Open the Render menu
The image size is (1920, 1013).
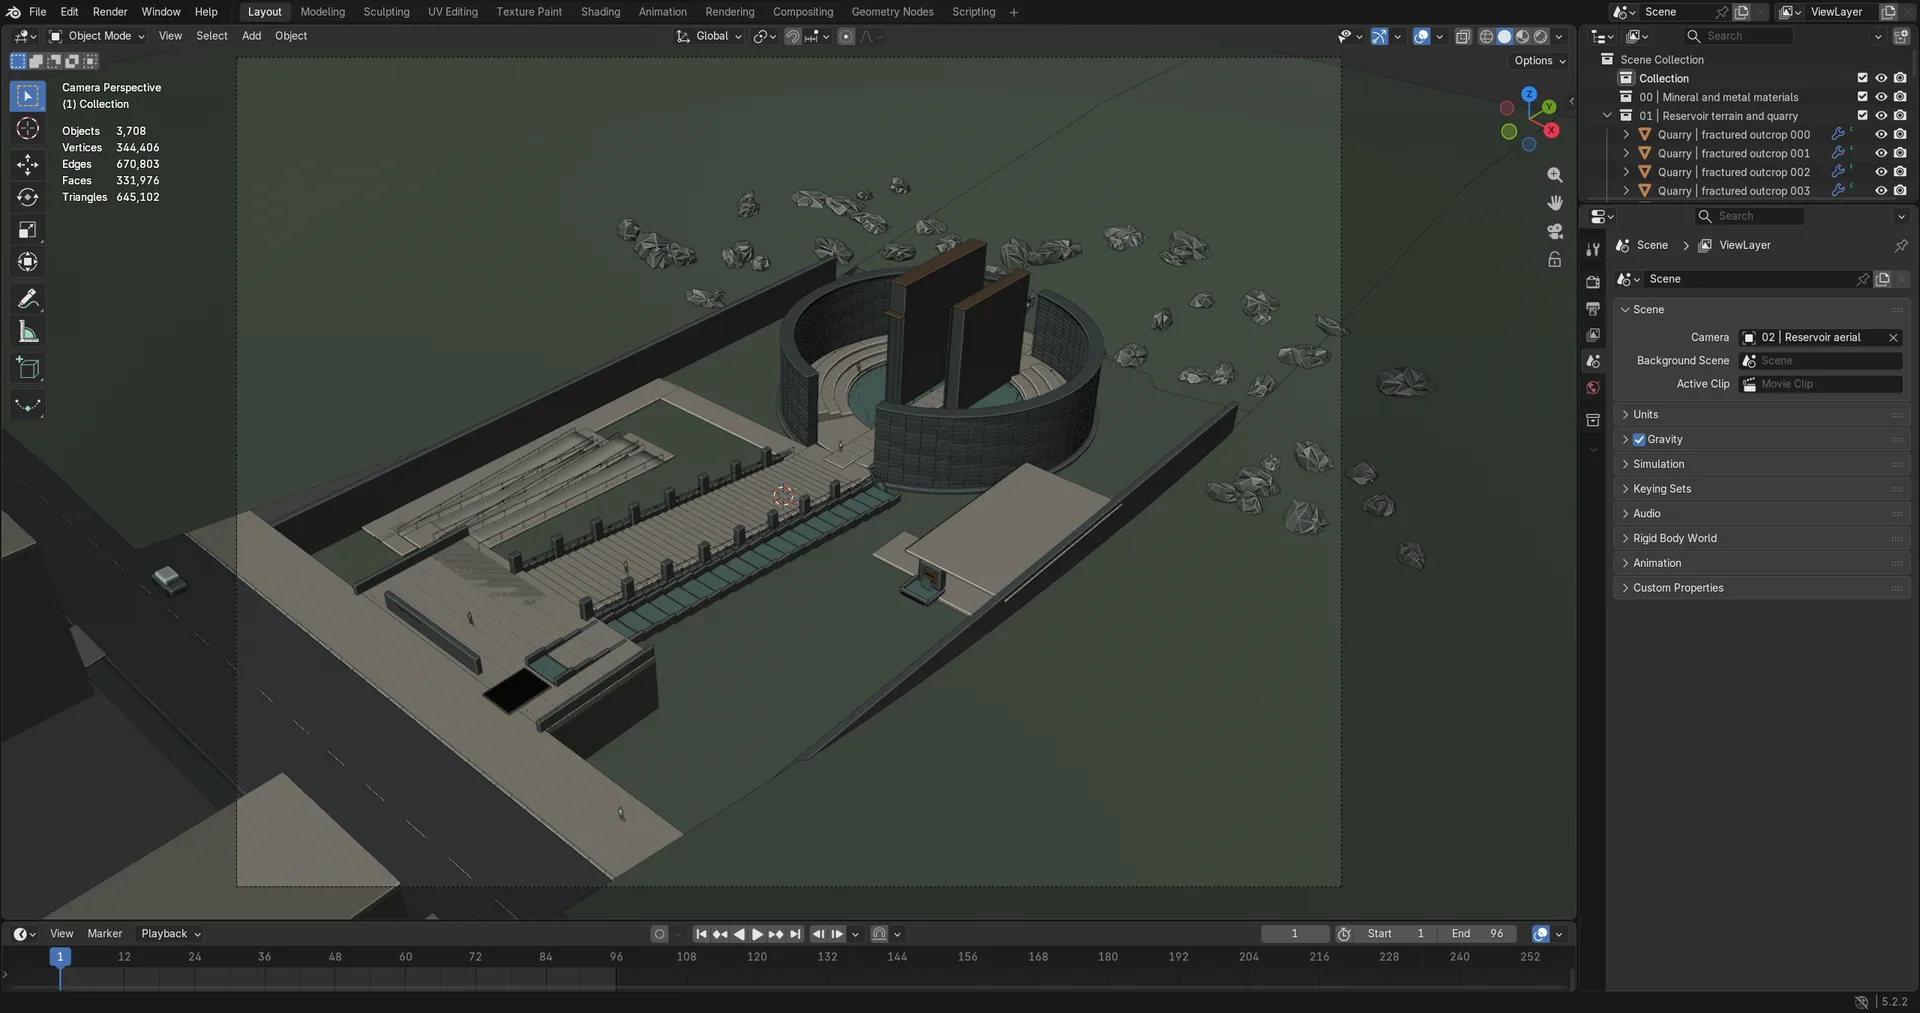[110, 12]
